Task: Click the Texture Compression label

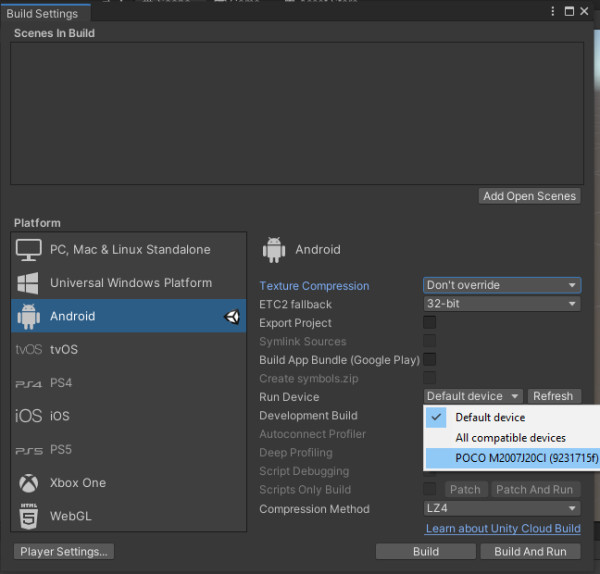Action: pos(314,286)
